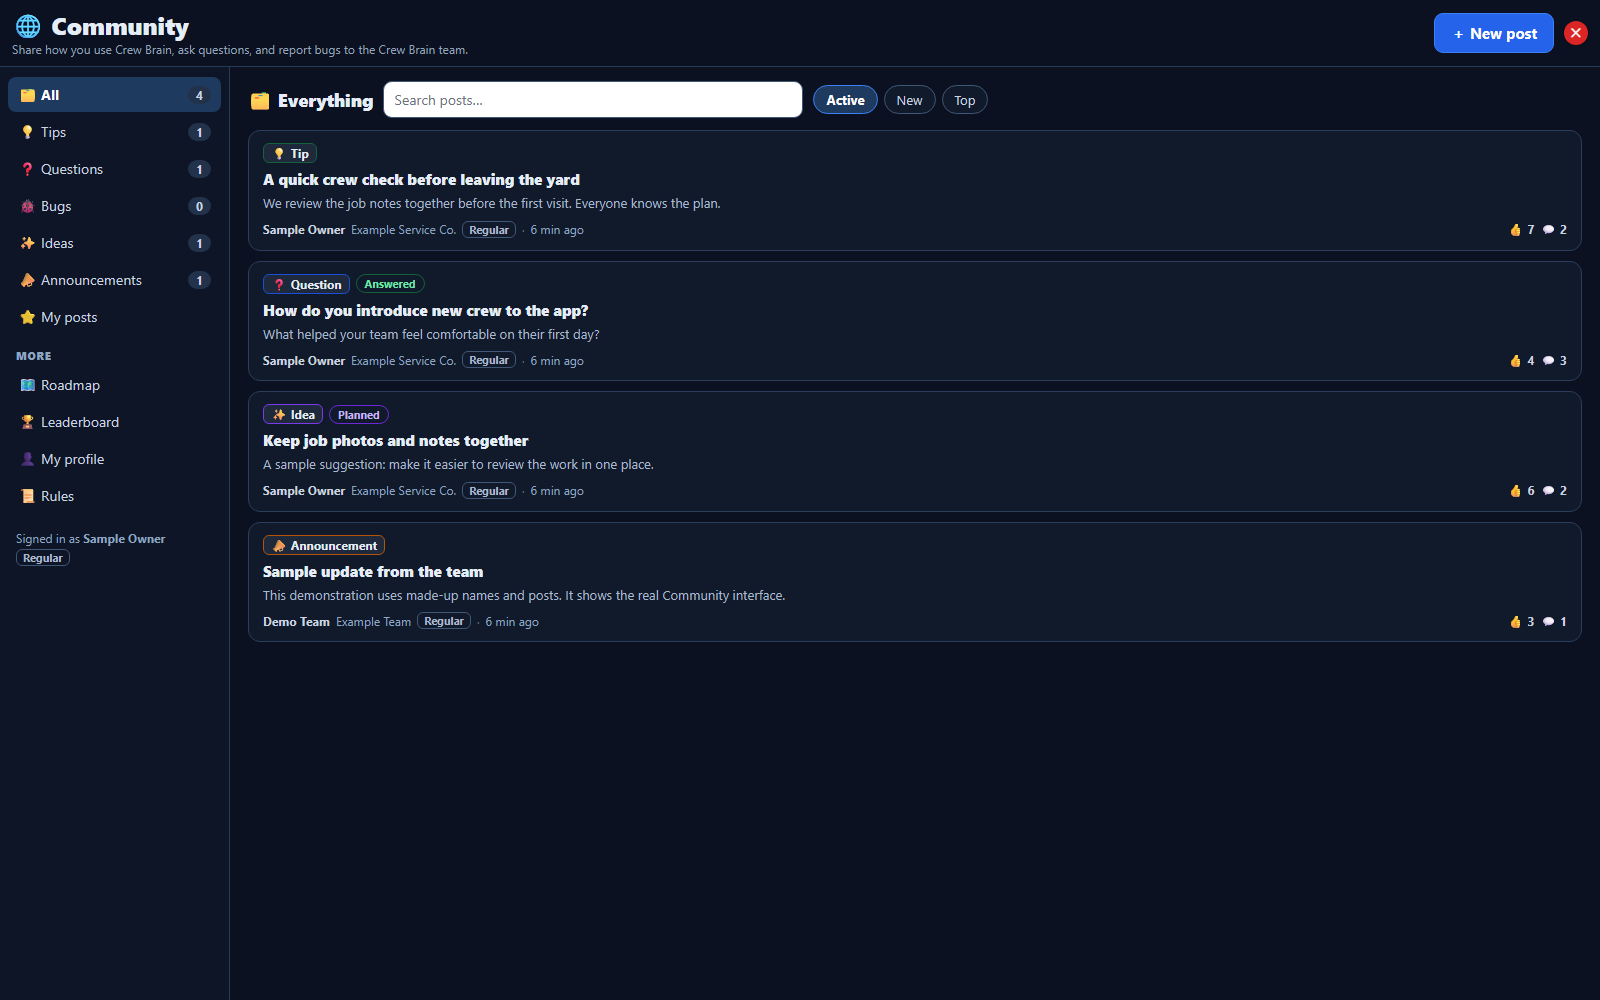Image resolution: width=1600 pixels, height=1000 pixels.
Task: Click the Example Team label
Action: [x=373, y=622]
